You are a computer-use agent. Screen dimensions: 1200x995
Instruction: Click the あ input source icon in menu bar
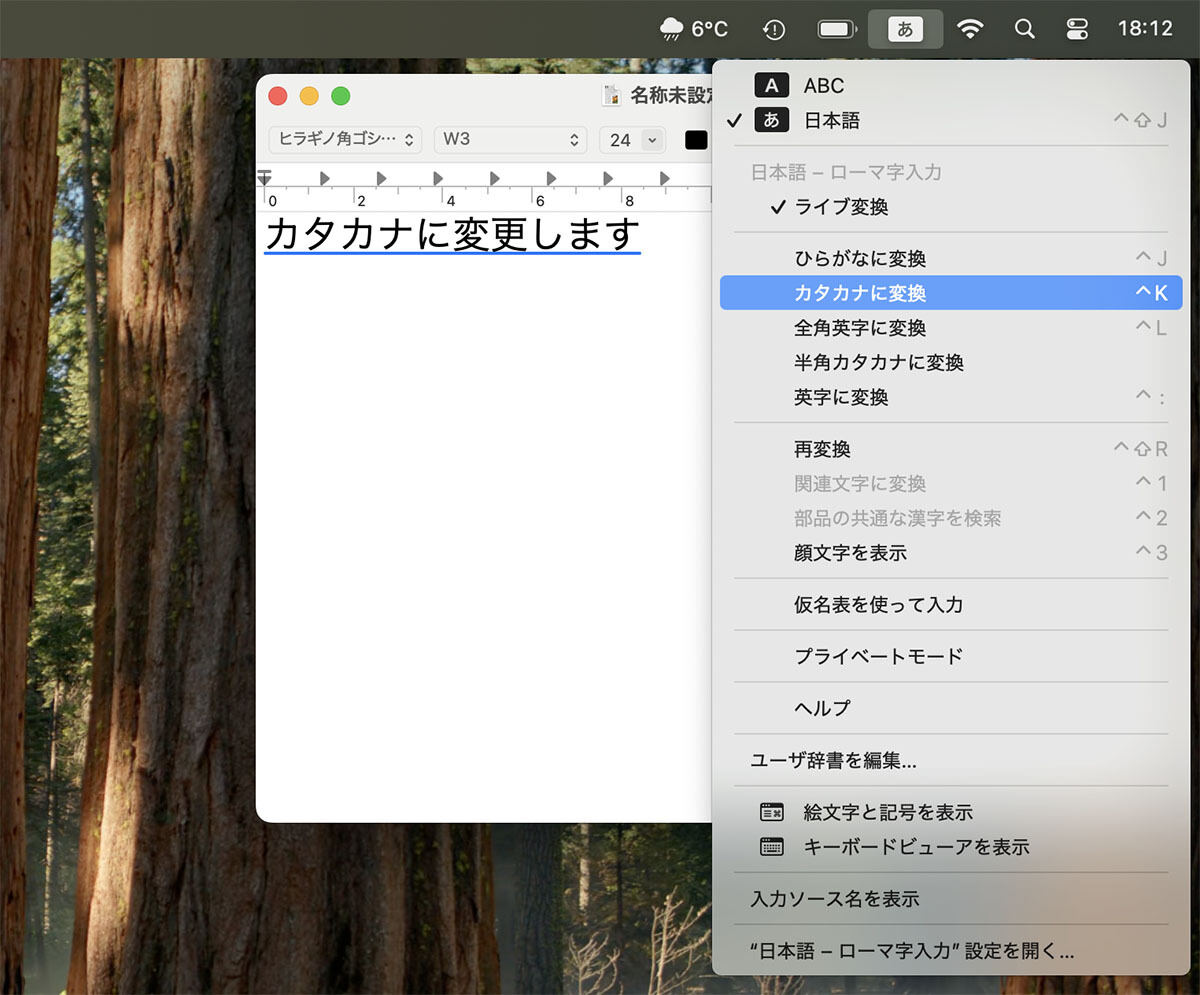(905, 29)
